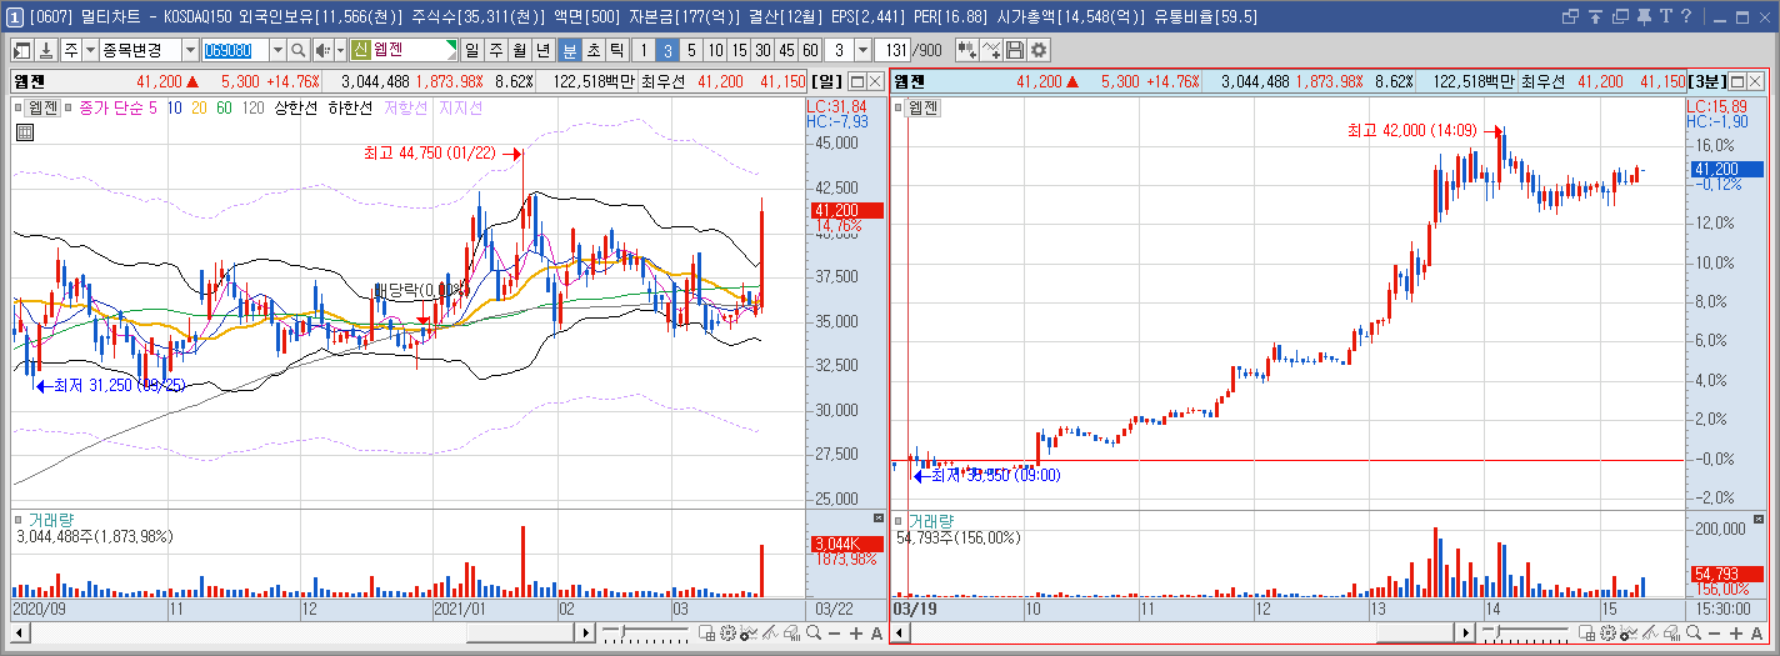Click data table grid icon in left chart
This screenshot has width=1780, height=656.
[25, 132]
